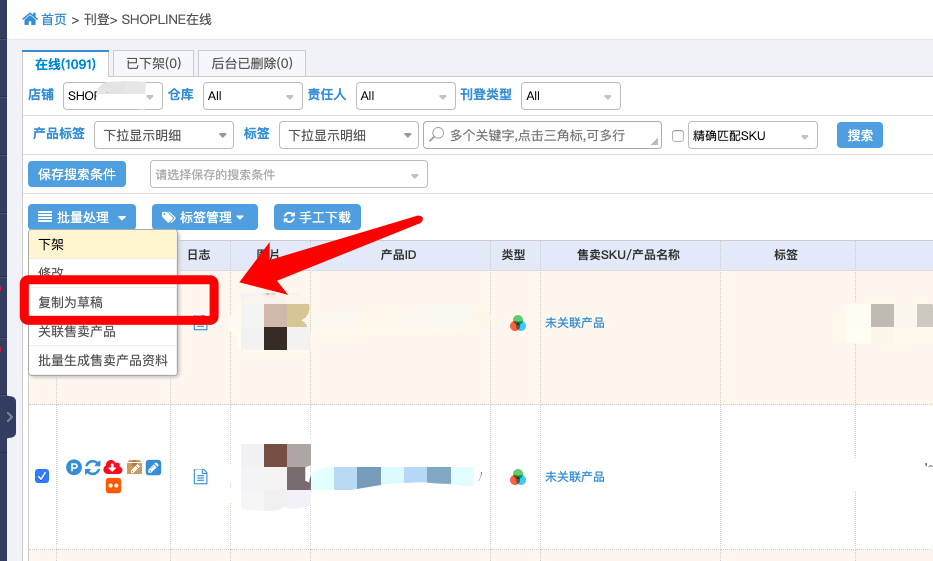Open the 请选择保存的搜索条件 dropdown

[x=289, y=174]
